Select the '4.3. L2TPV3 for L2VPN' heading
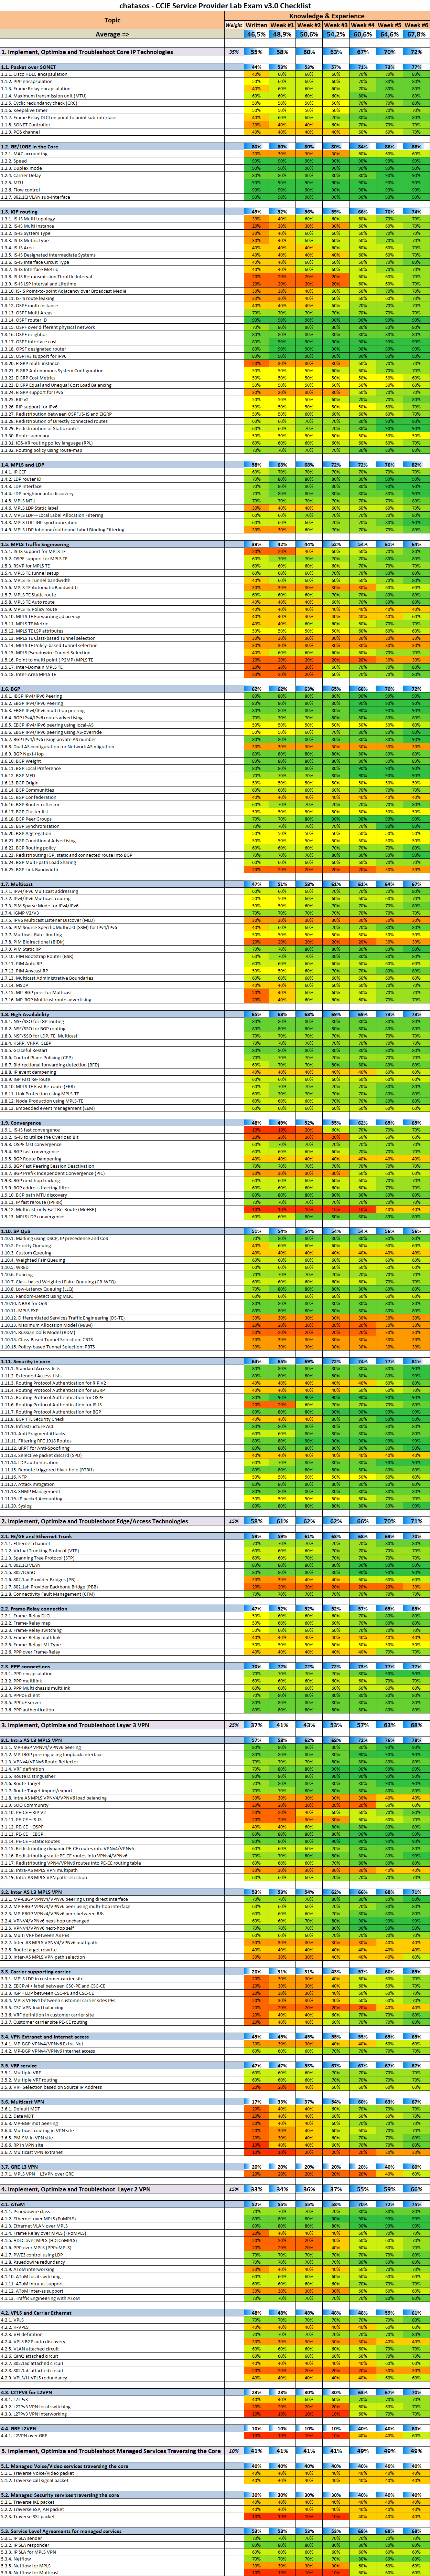Viewport: 430px width, 2576px height. (112, 2392)
